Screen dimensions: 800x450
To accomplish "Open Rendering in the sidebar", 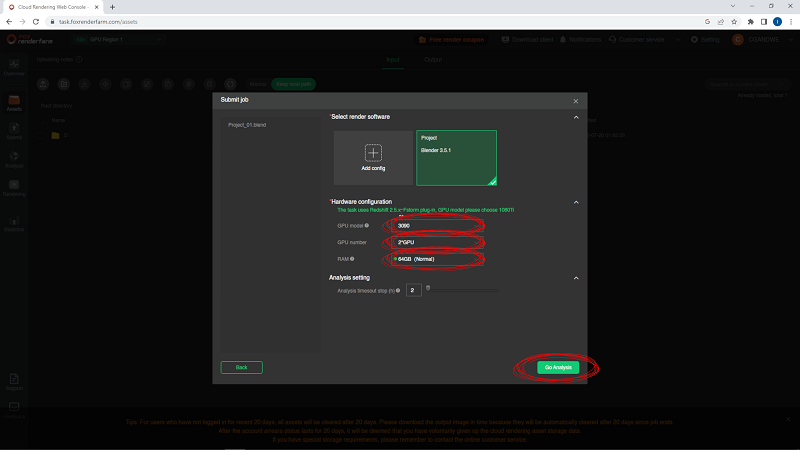I will pos(14,188).
